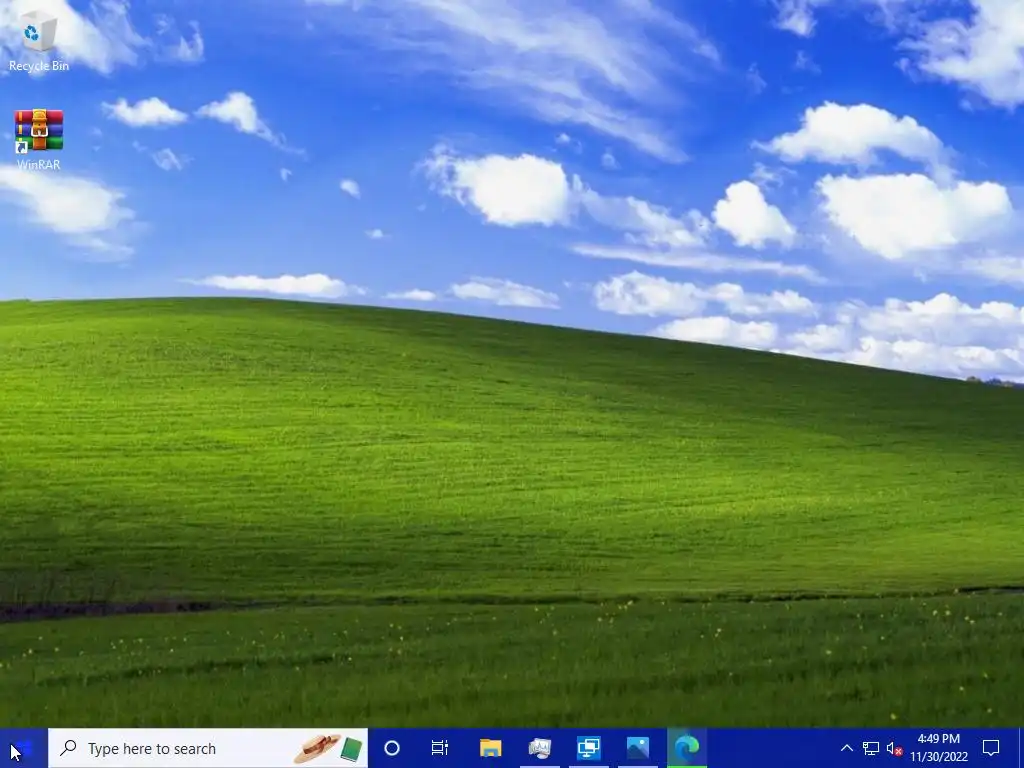Open the performance monitor taskbar app

[539, 748]
